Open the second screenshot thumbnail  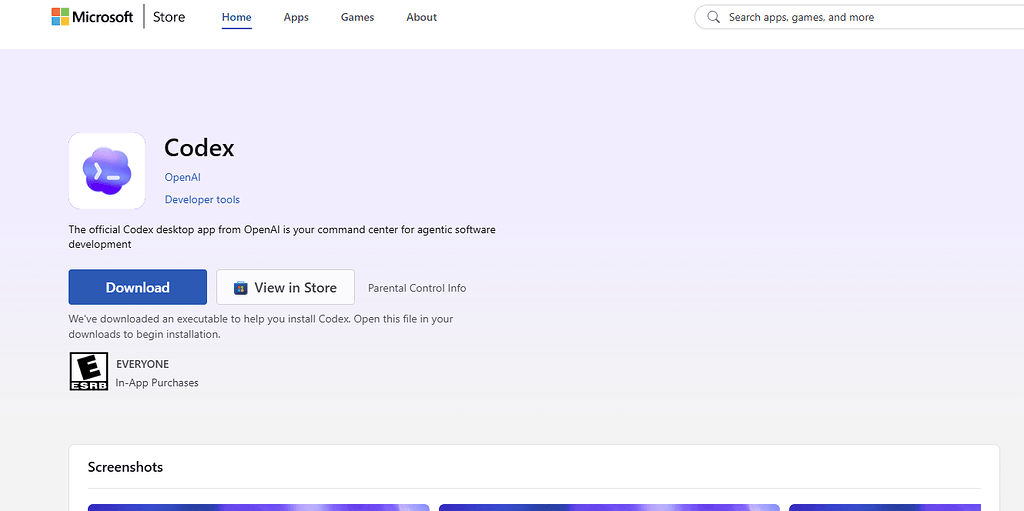pyautogui.click(x=609, y=507)
